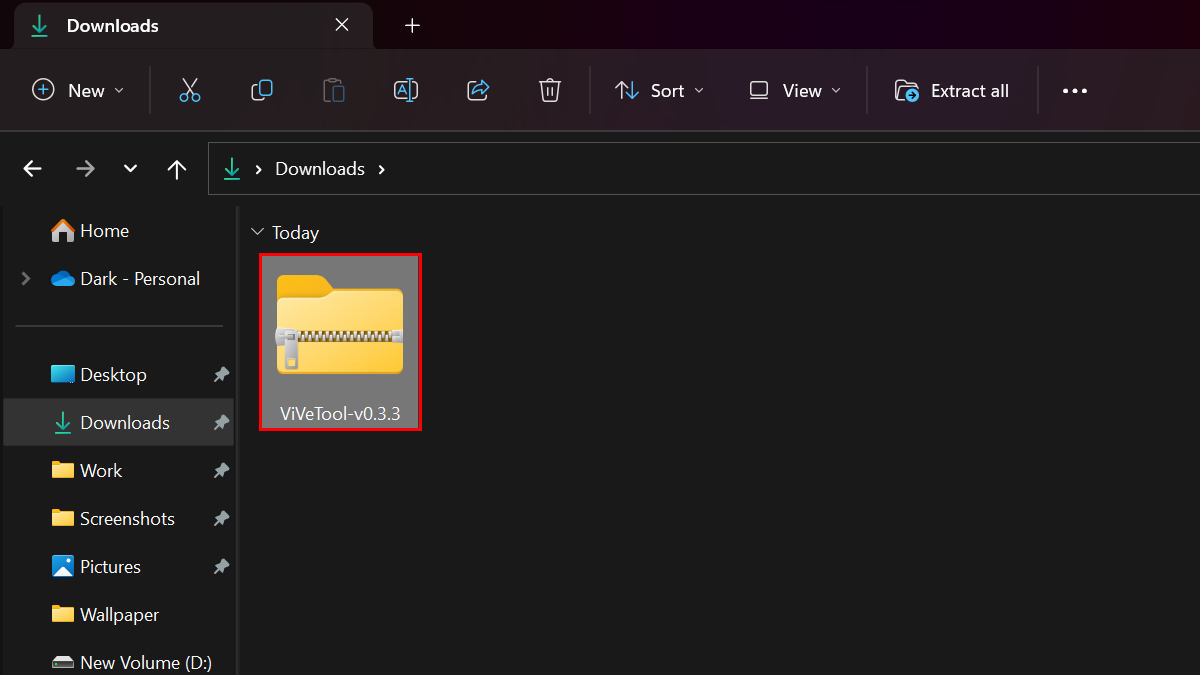Expand the Dark - Personal OneDrive node

coord(26,279)
